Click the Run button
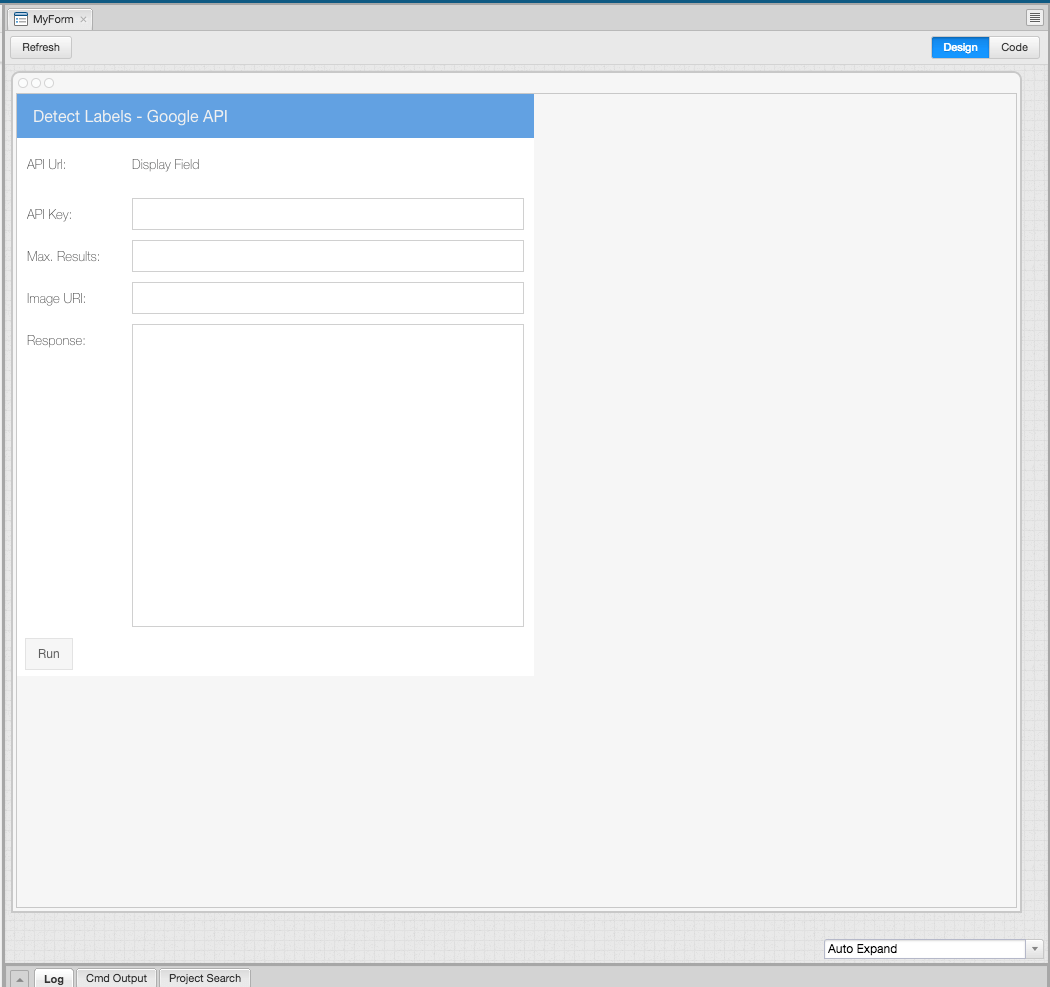 [49, 654]
